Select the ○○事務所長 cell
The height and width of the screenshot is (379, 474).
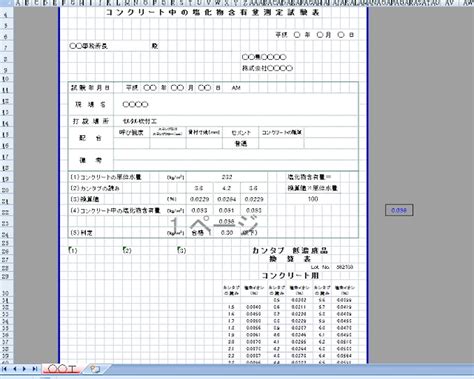[88, 46]
